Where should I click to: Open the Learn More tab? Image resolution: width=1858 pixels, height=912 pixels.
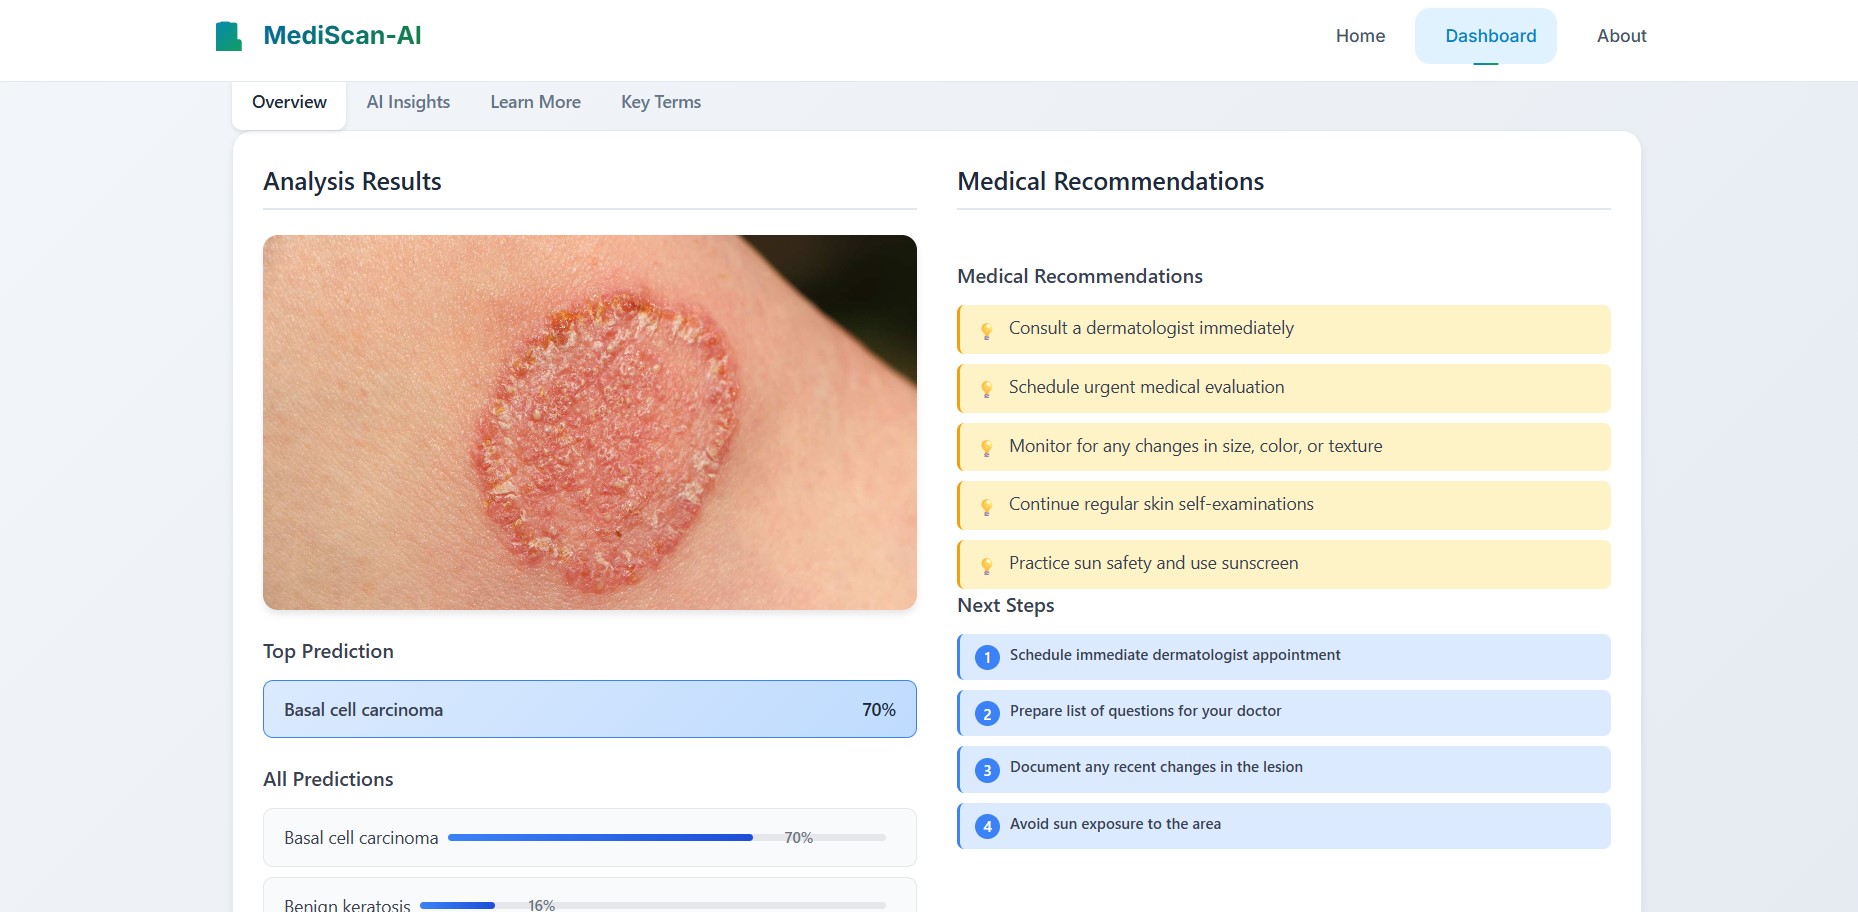pyautogui.click(x=535, y=102)
